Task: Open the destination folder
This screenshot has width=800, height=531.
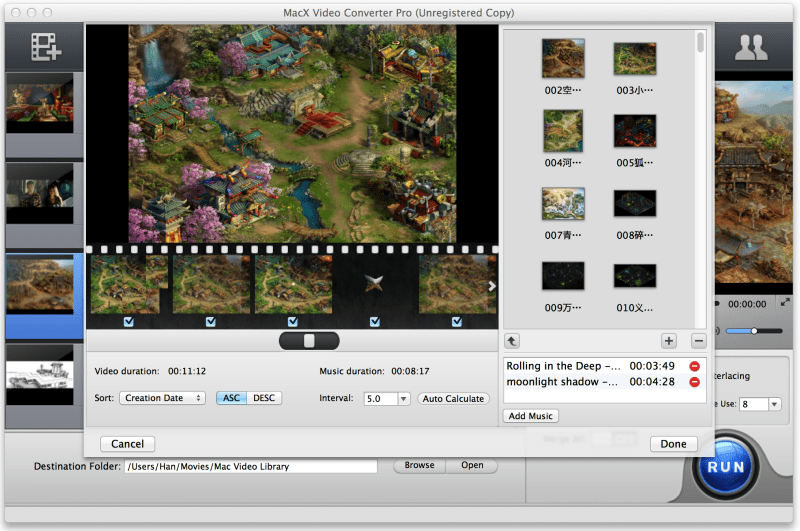Action: pyautogui.click(x=472, y=465)
